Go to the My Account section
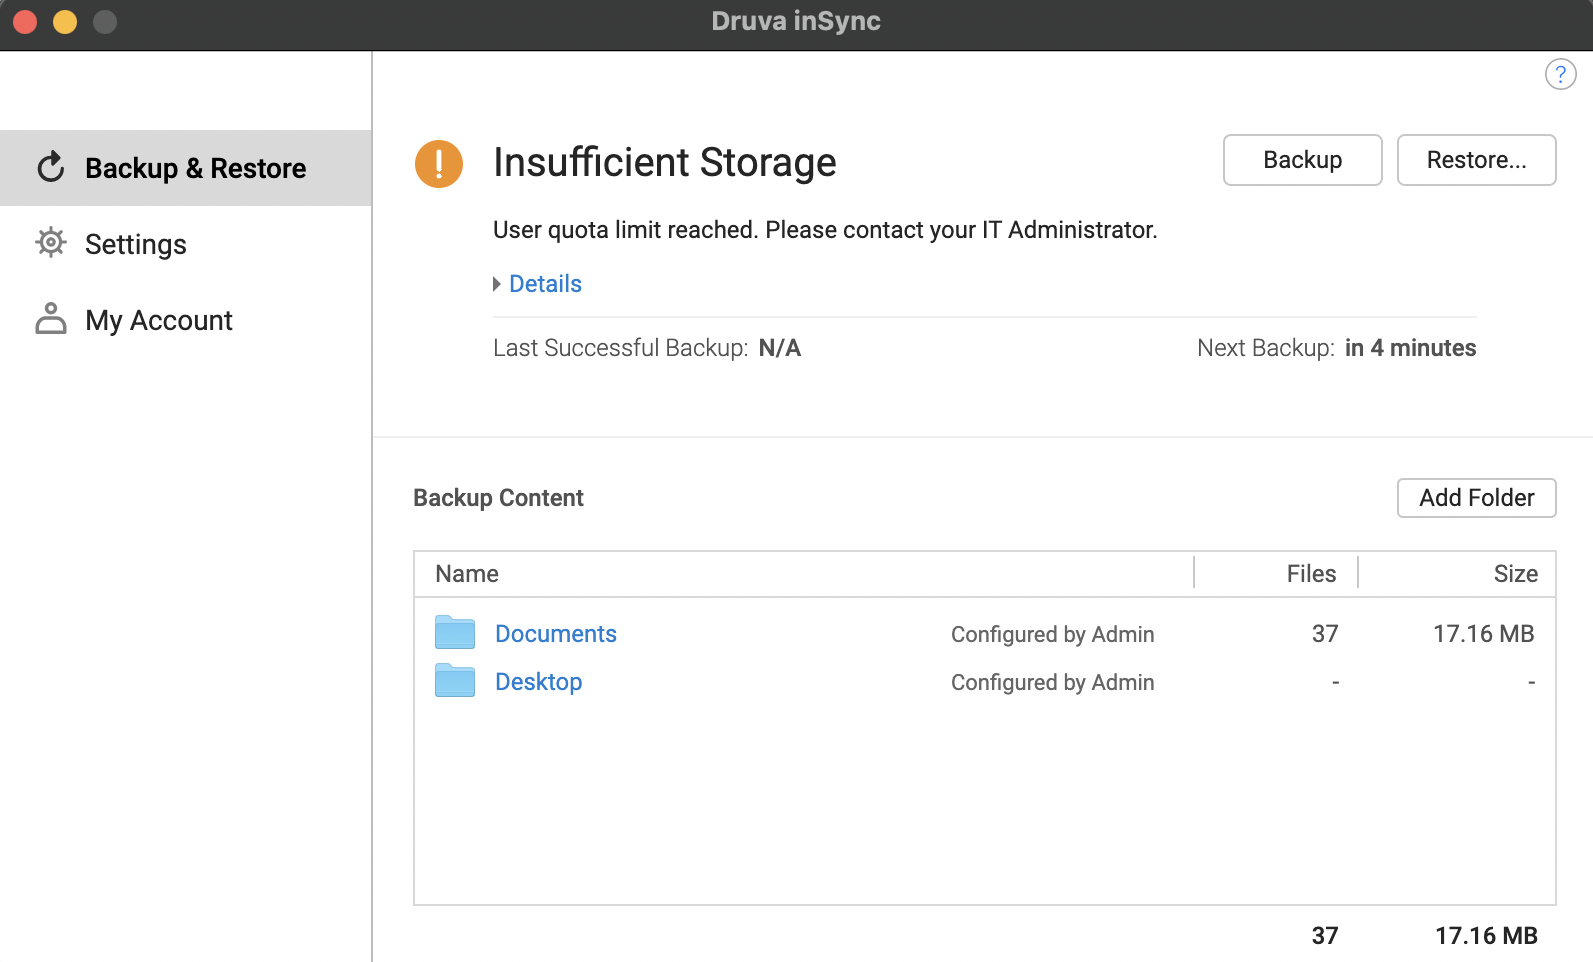1593x962 pixels. coord(159,320)
